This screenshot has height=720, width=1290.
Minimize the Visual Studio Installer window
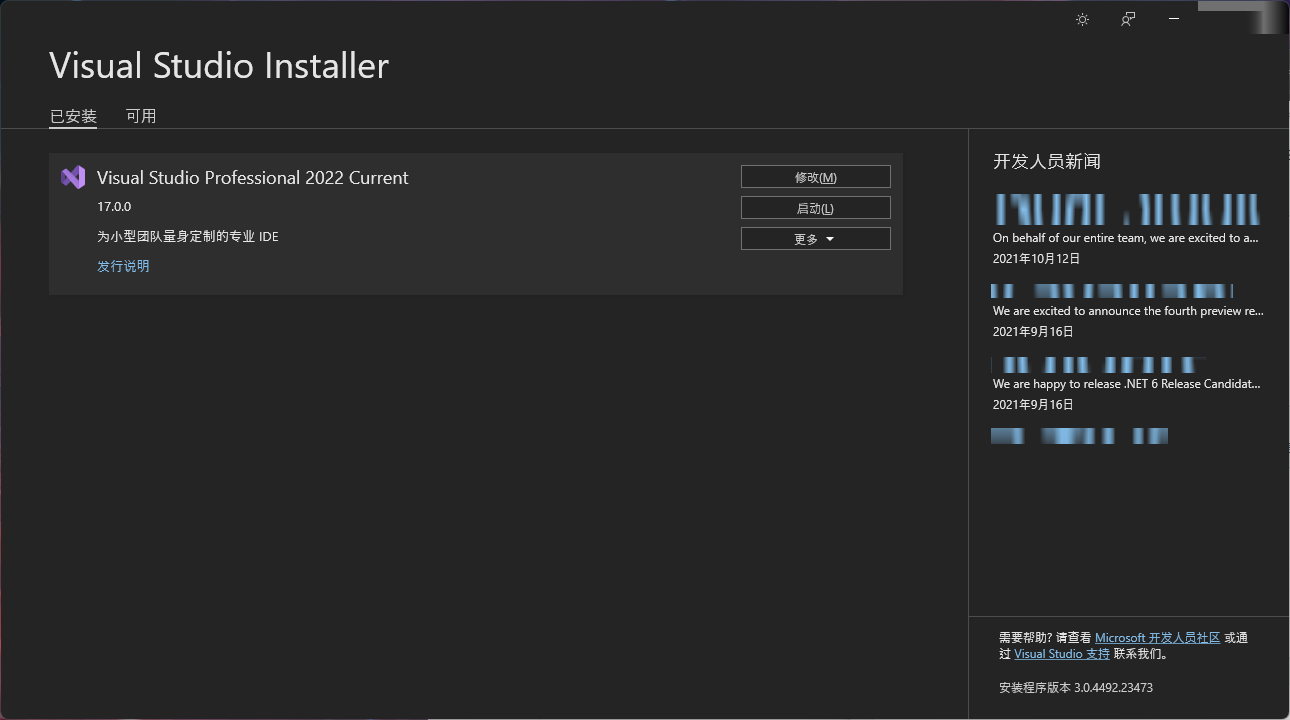click(x=1174, y=19)
